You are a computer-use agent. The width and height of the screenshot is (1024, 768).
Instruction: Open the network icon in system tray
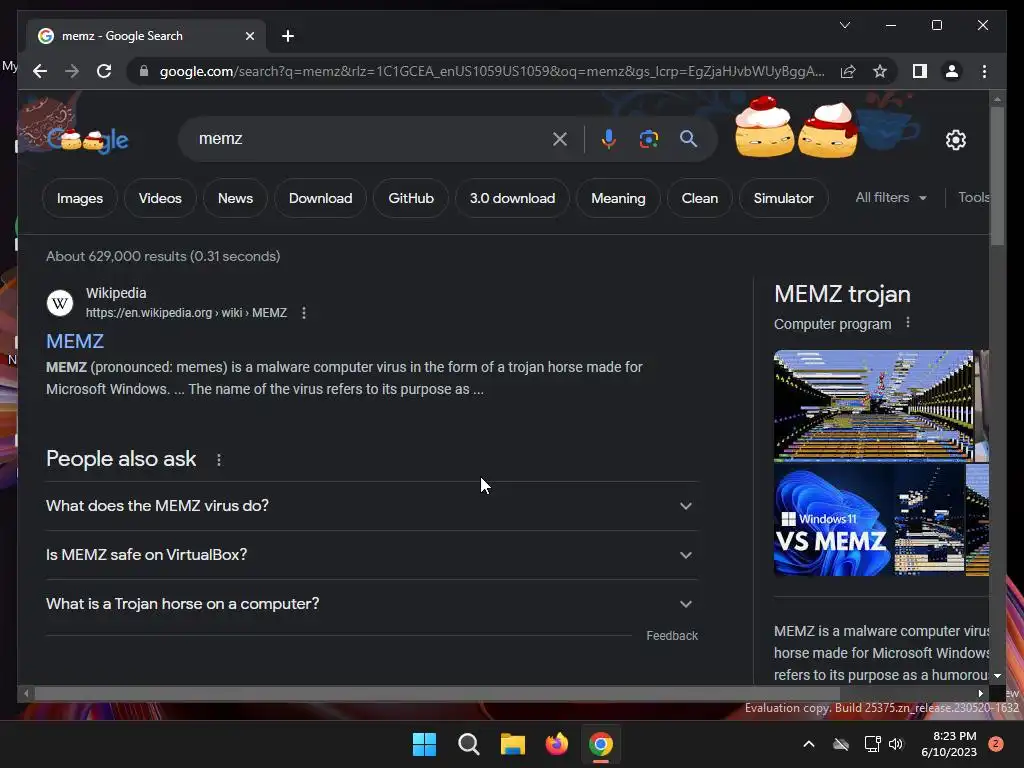click(x=872, y=744)
